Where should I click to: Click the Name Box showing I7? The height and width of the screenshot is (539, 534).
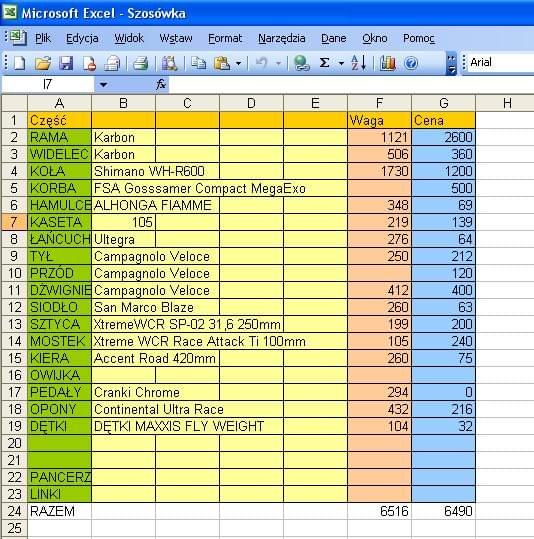point(47,84)
